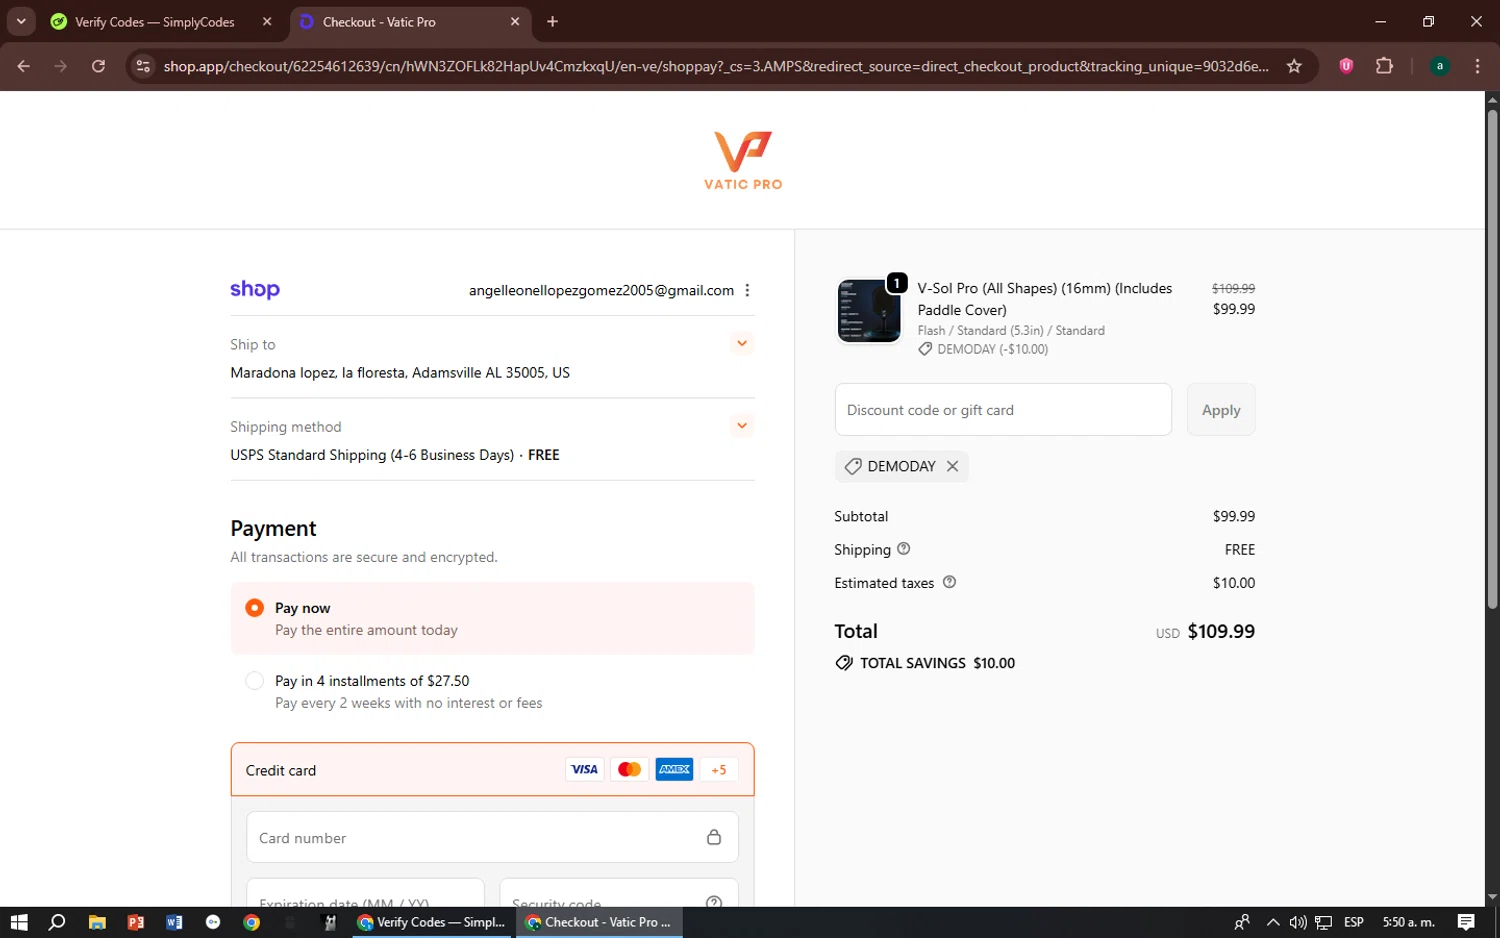The width and height of the screenshot is (1500, 938).
Task: Go forward in browser history
Action: (x=61, y=66)
